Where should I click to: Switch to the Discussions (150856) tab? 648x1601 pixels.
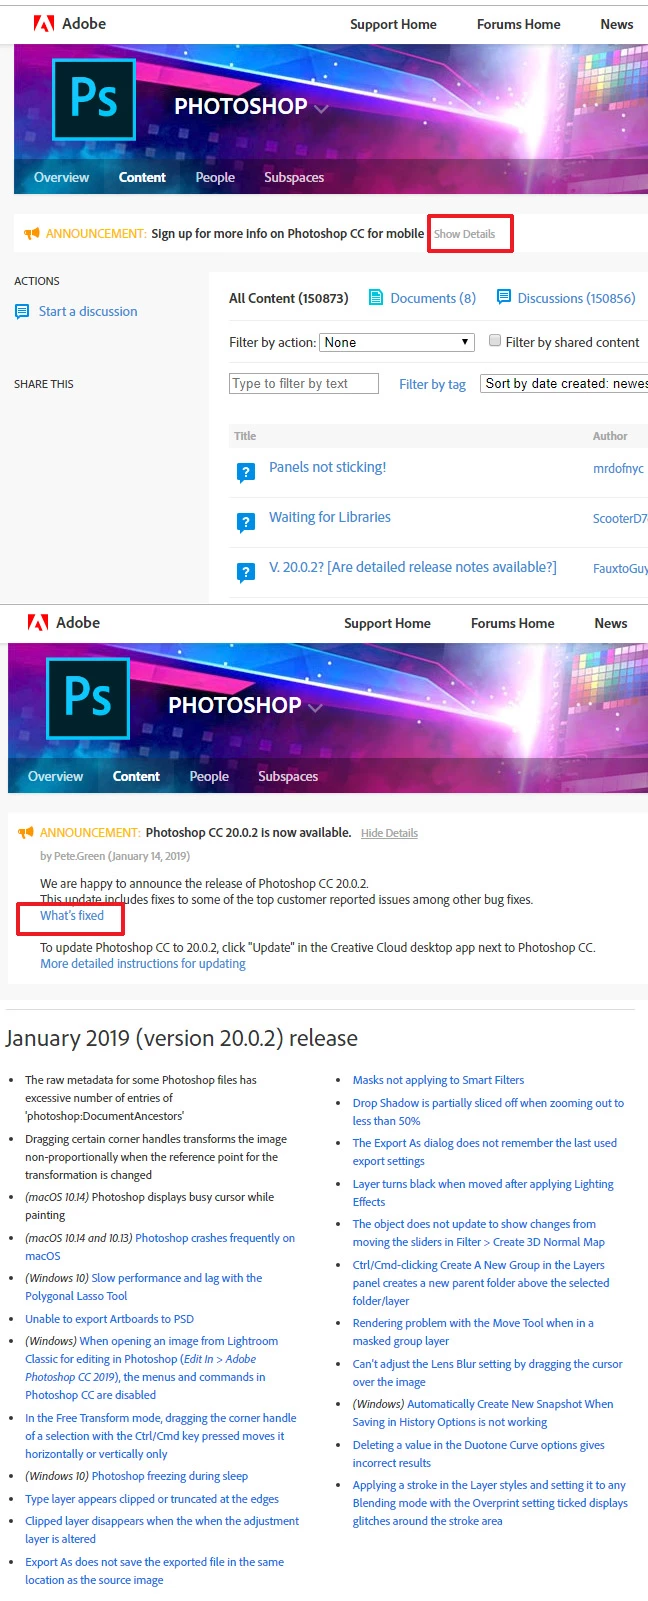click(x=577, y=298)
